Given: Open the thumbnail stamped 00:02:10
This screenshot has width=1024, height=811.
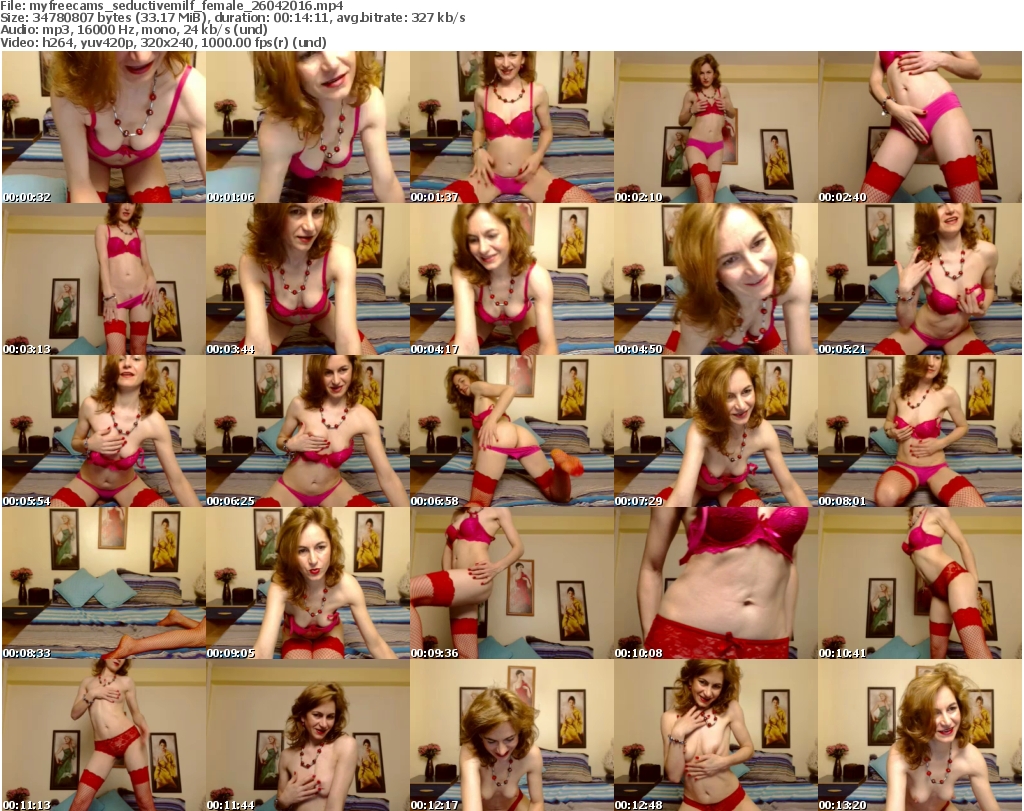Looking at the screenshot, I should (716, 127).
